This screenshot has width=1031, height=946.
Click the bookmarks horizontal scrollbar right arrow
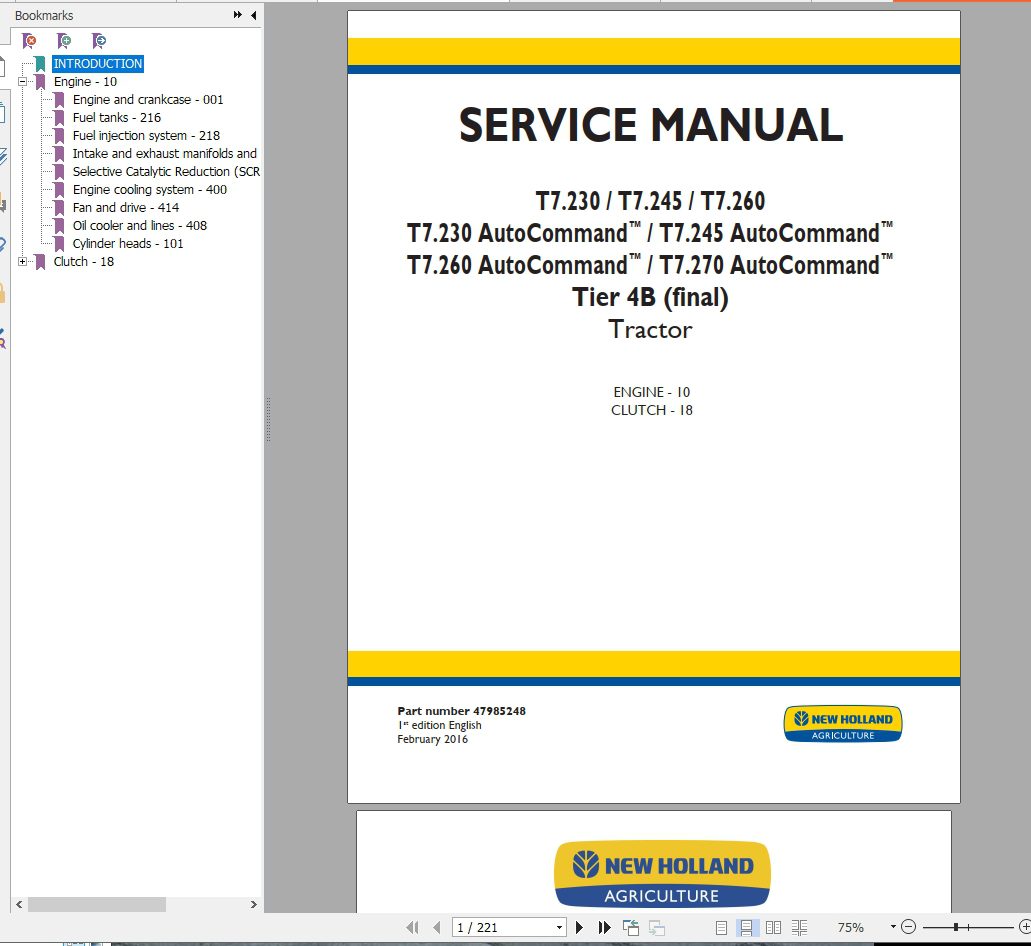click(254, 905)
